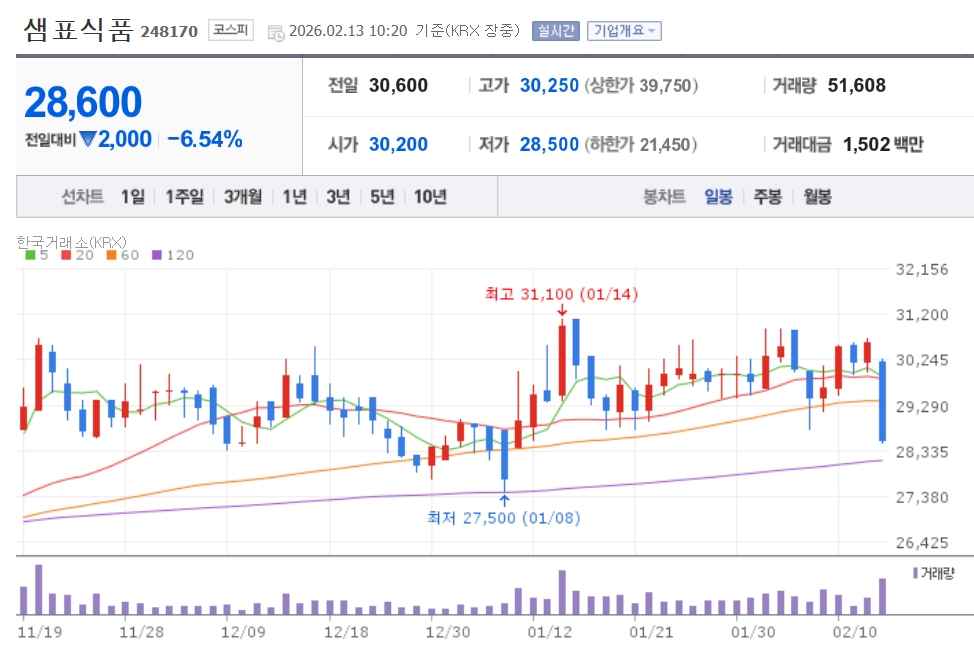The image size is (974, 651).
Task: Select the 월봉 monthly candle chart
Action: tap(817, 196)
